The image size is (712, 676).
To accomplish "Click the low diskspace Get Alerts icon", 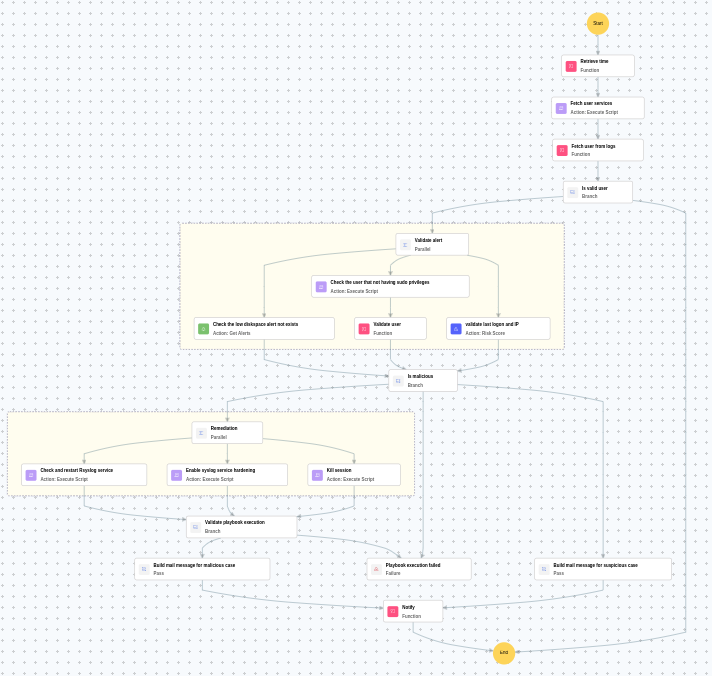I will pyautogui.click(x=203, y=329).
